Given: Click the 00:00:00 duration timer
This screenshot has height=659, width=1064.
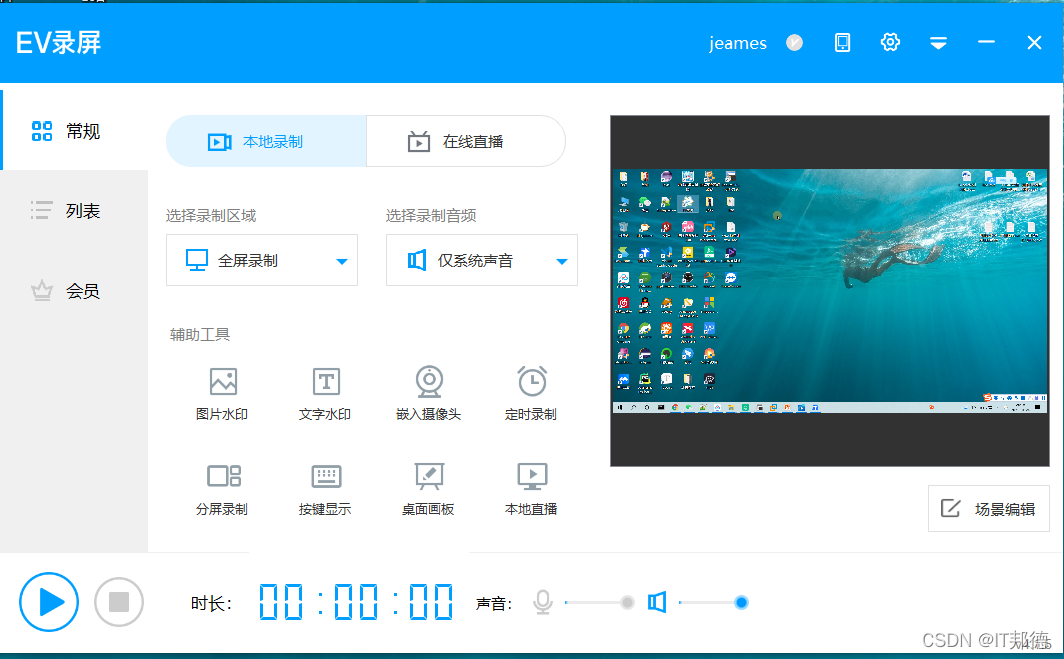Looking at the screenshot, I should click(x=356, y=602).
